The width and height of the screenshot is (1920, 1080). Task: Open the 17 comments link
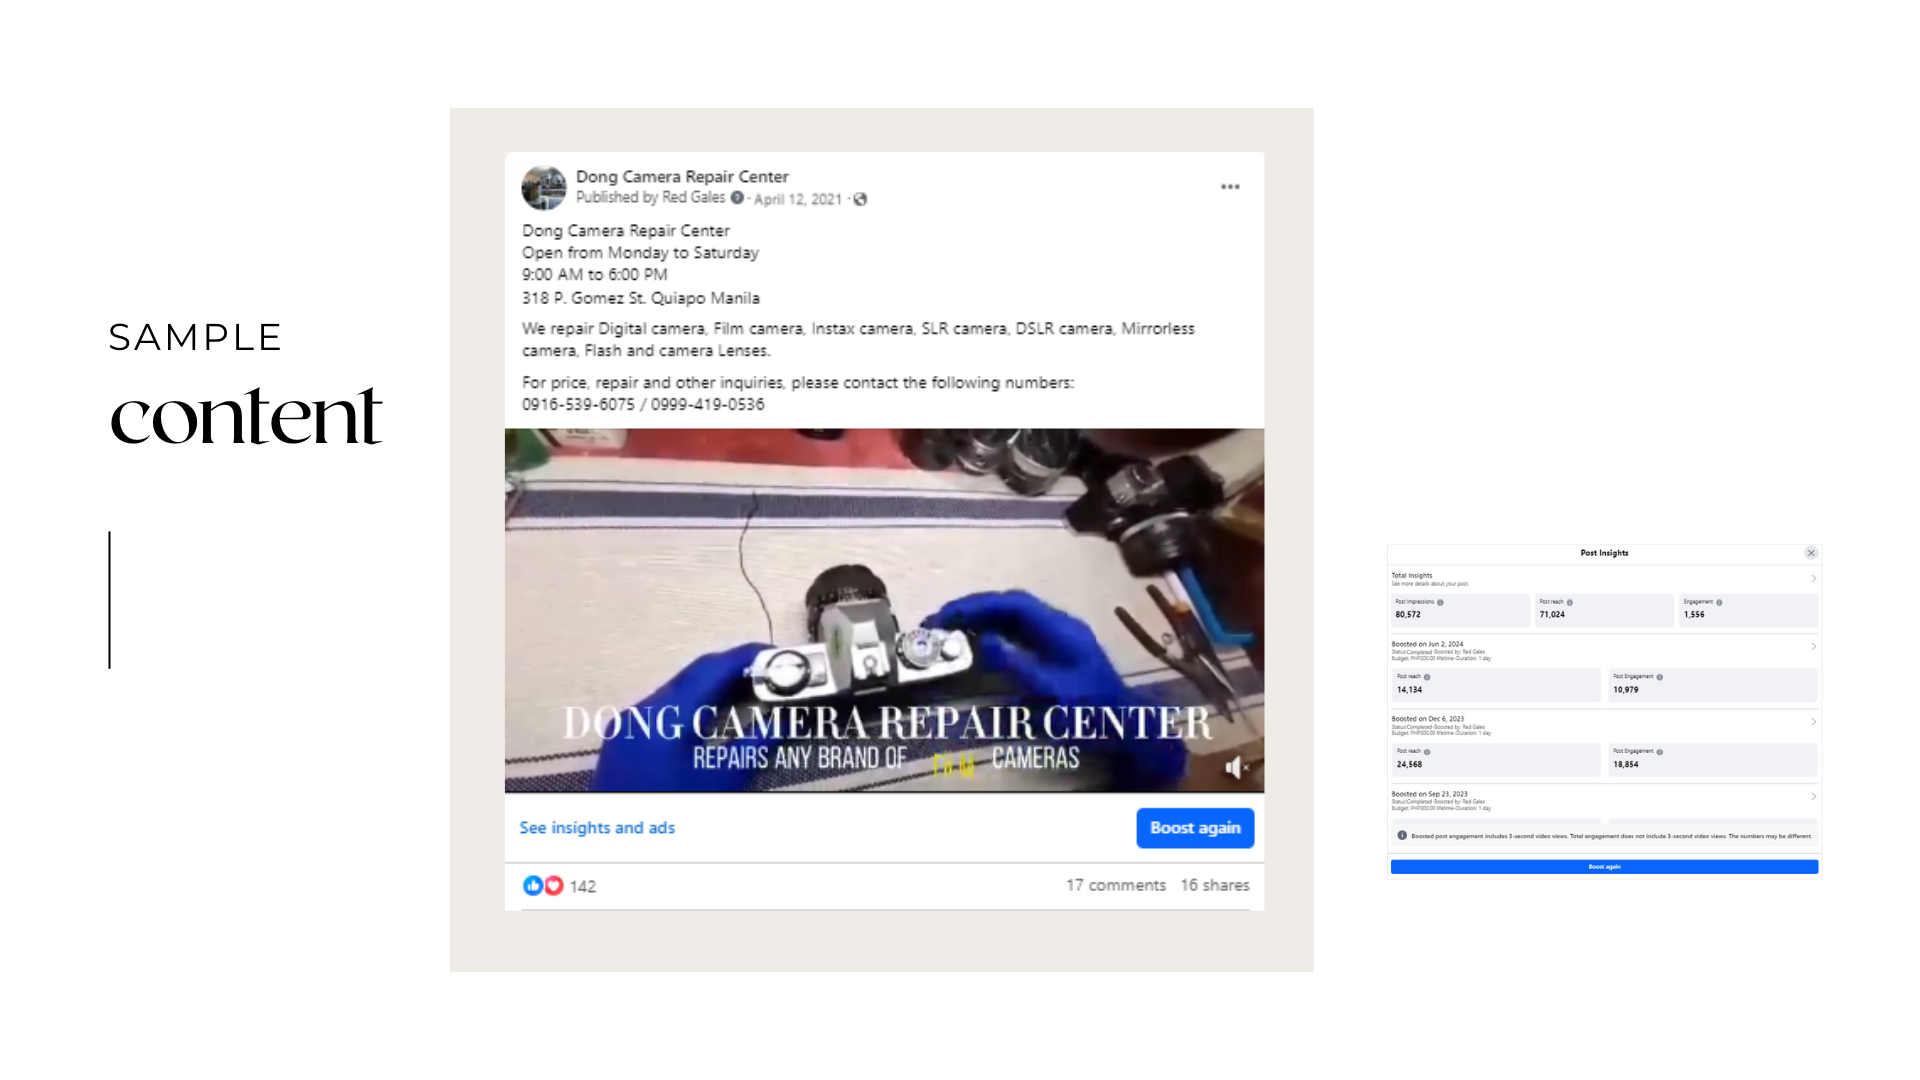click(1115, 886)
